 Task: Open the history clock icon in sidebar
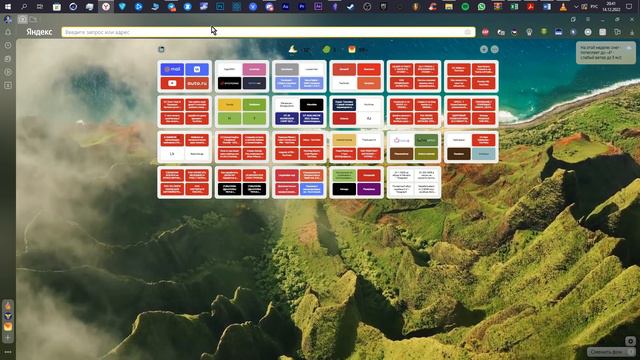8,45
